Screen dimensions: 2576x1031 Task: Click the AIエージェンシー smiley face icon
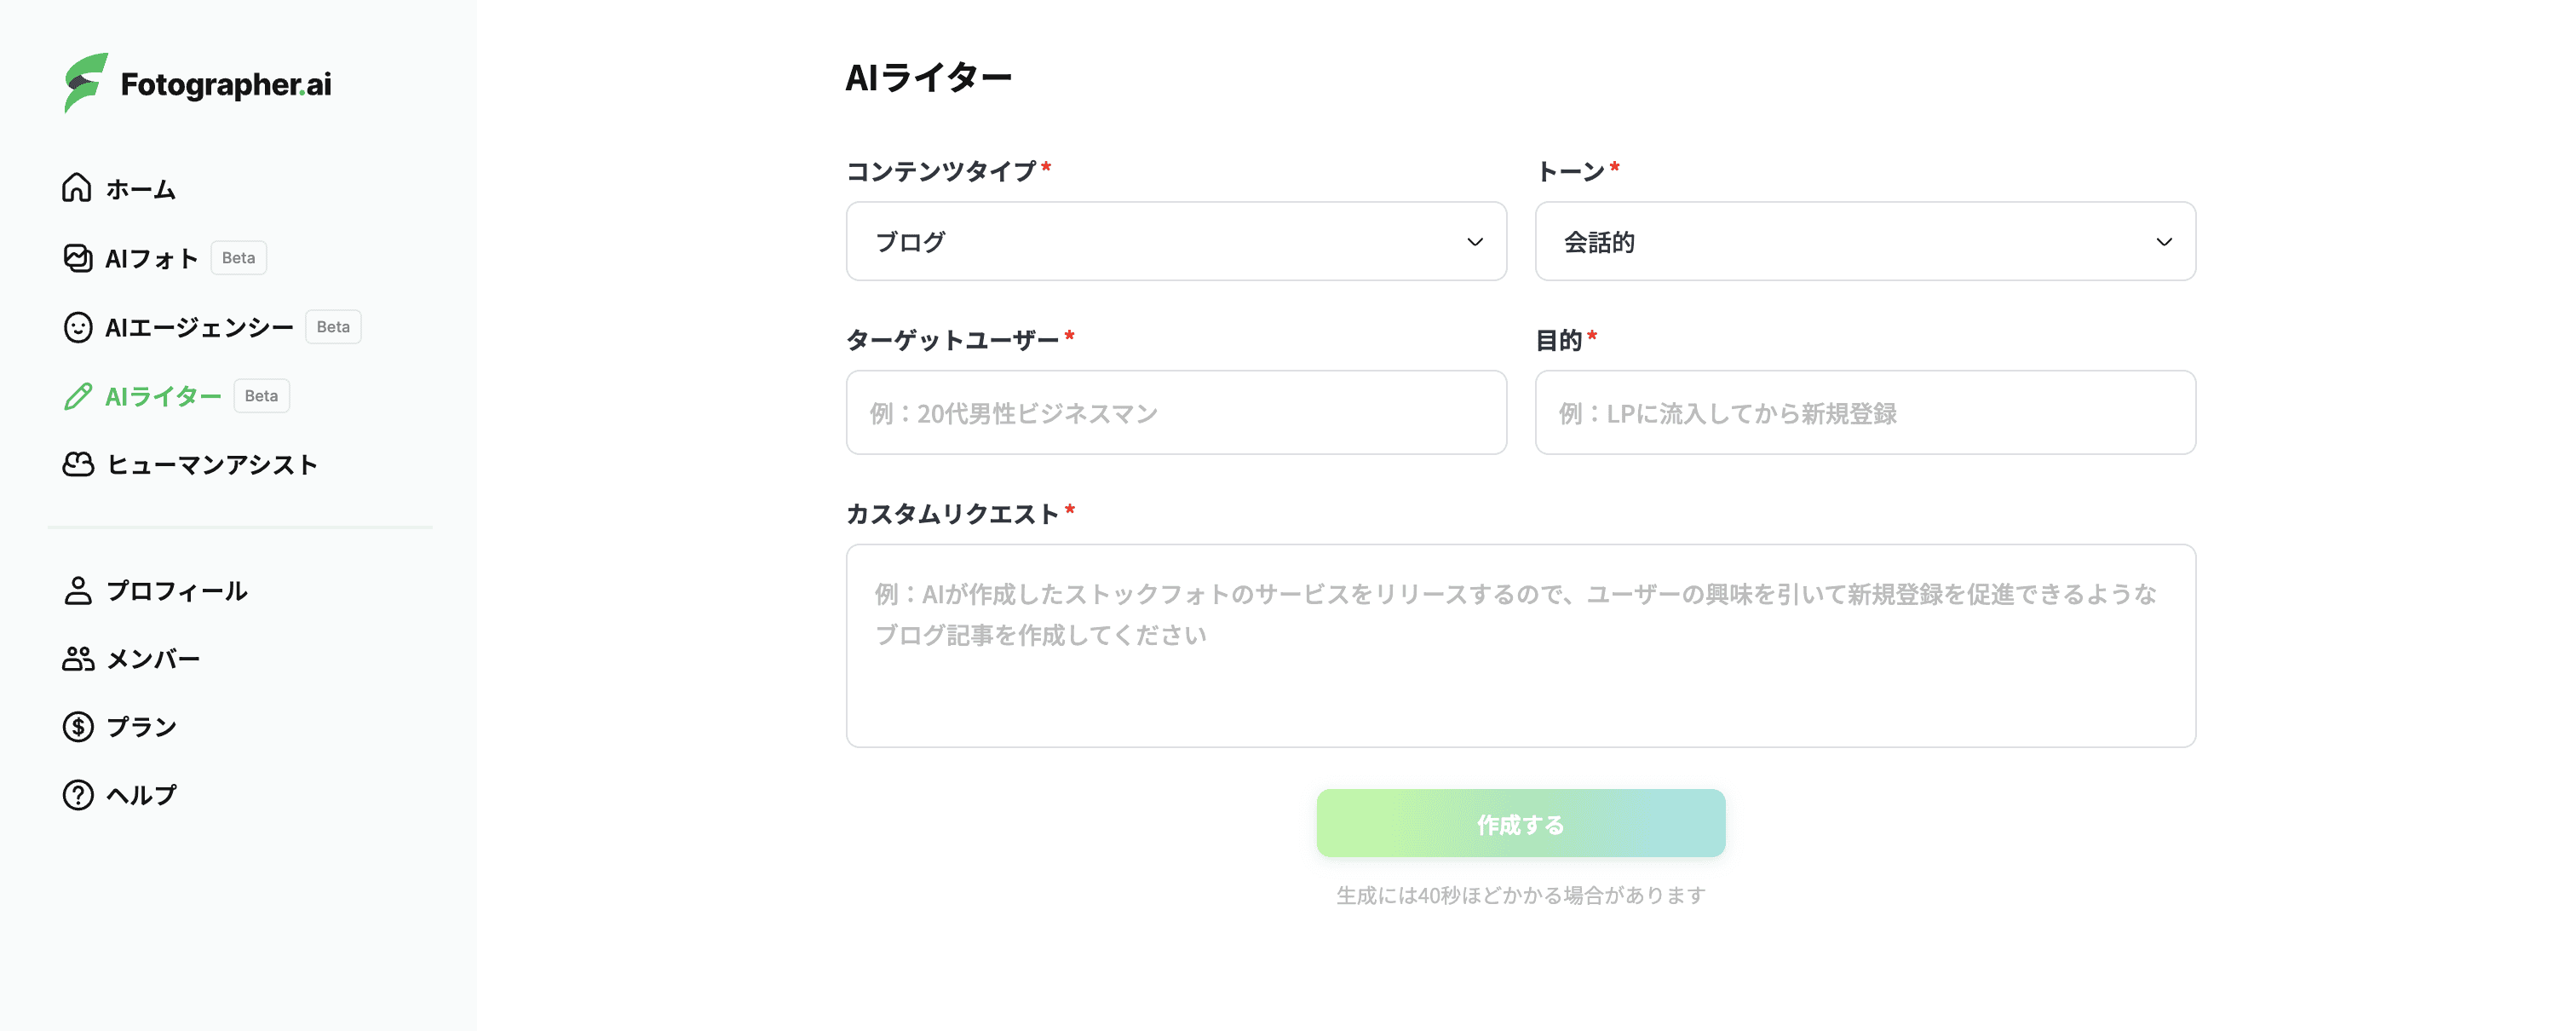coord(77,327)
